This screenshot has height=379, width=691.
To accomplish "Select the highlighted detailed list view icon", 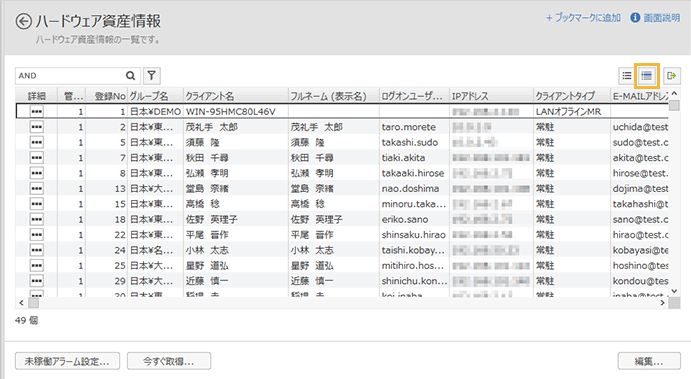I will pos(646,76).
